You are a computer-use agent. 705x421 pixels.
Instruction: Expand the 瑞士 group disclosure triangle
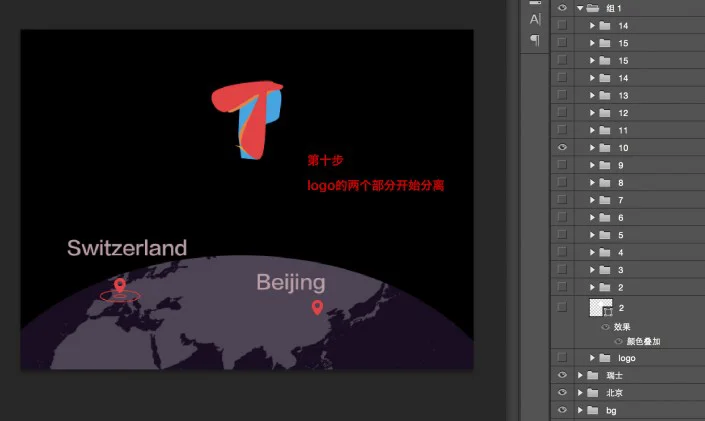580,375
